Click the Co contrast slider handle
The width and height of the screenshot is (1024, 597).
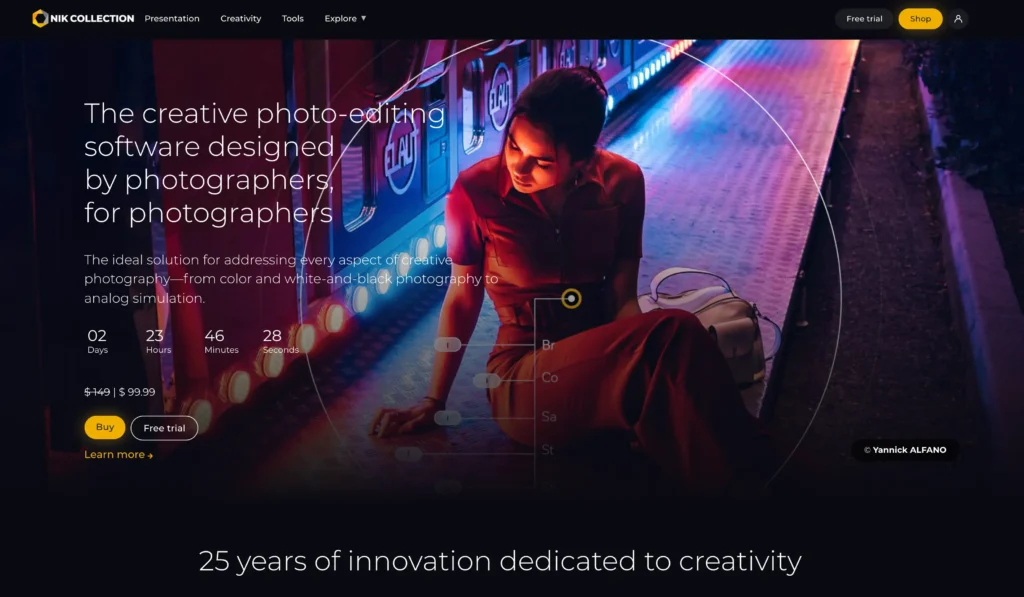tap(487, 379)
